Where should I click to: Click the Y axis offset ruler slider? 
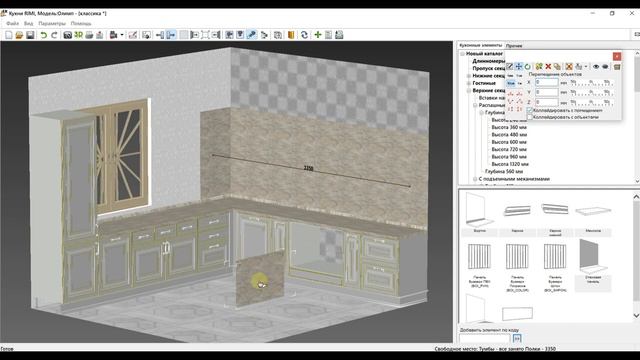pos(591,93)
